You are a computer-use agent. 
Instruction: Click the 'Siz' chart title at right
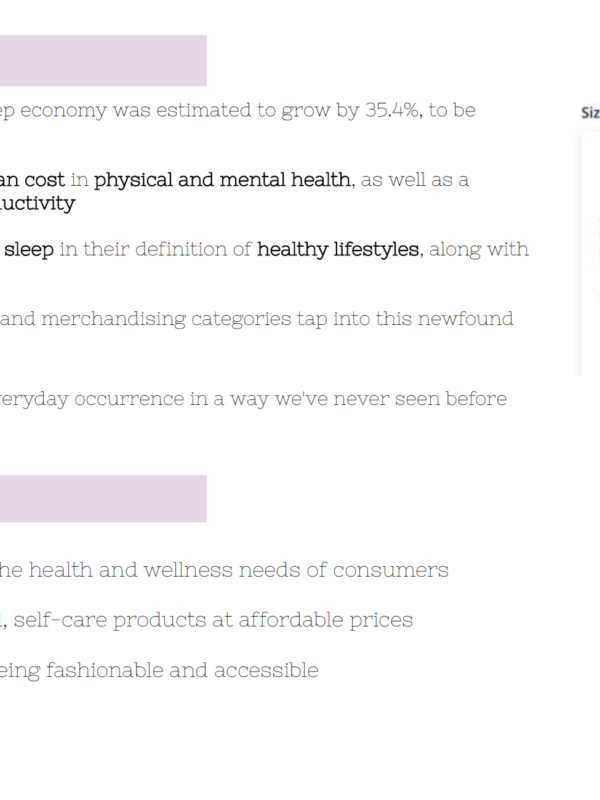591,112
